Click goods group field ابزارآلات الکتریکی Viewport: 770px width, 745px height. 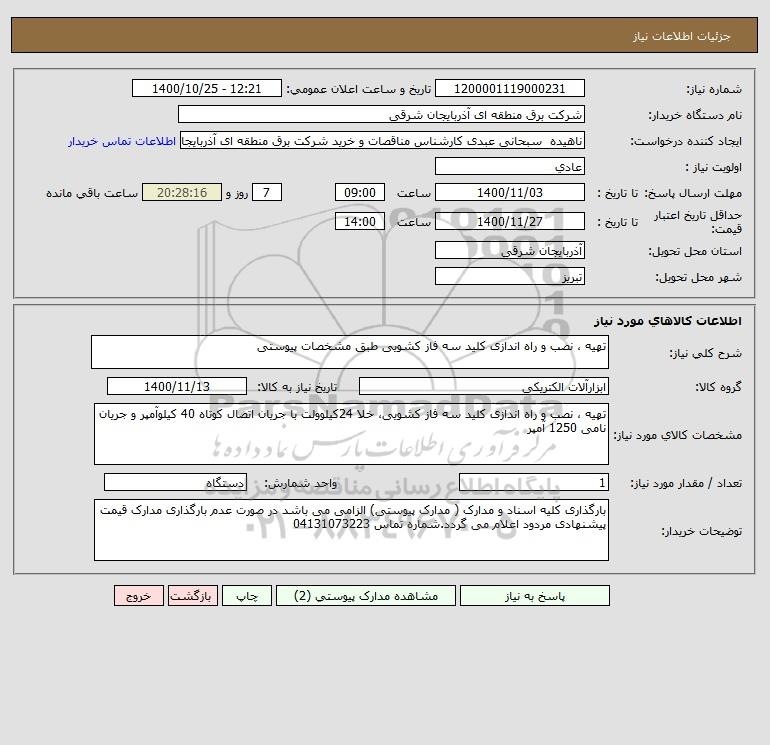point(484,386)
